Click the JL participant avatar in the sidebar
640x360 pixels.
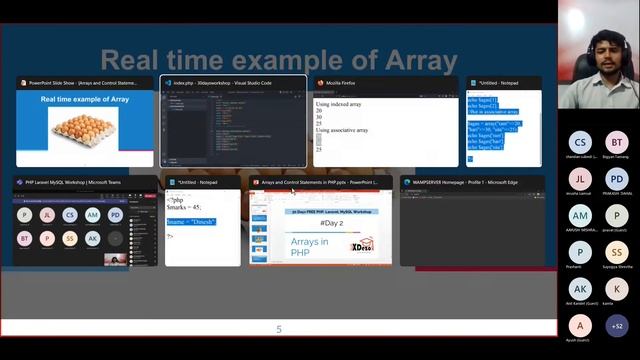(580, 179)
